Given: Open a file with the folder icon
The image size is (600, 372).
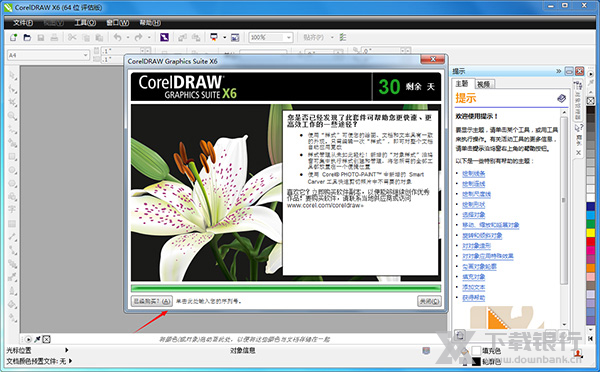Looking at the screenshot, I should pos(27,38).
